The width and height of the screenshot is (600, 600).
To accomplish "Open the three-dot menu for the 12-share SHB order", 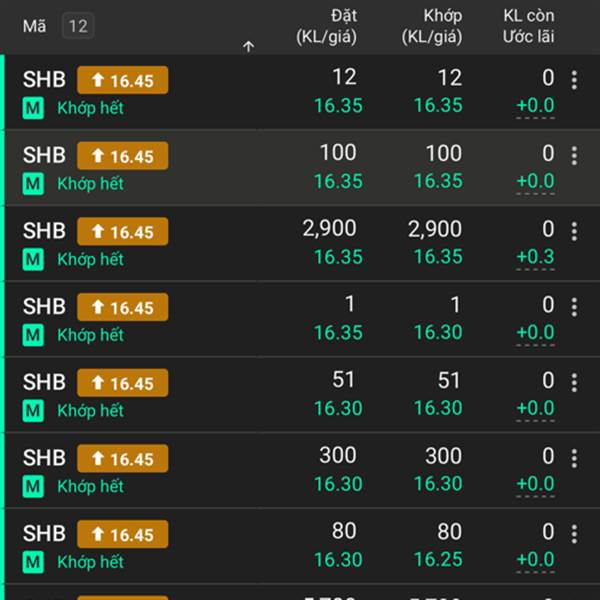I will click(x=574, y=80).
